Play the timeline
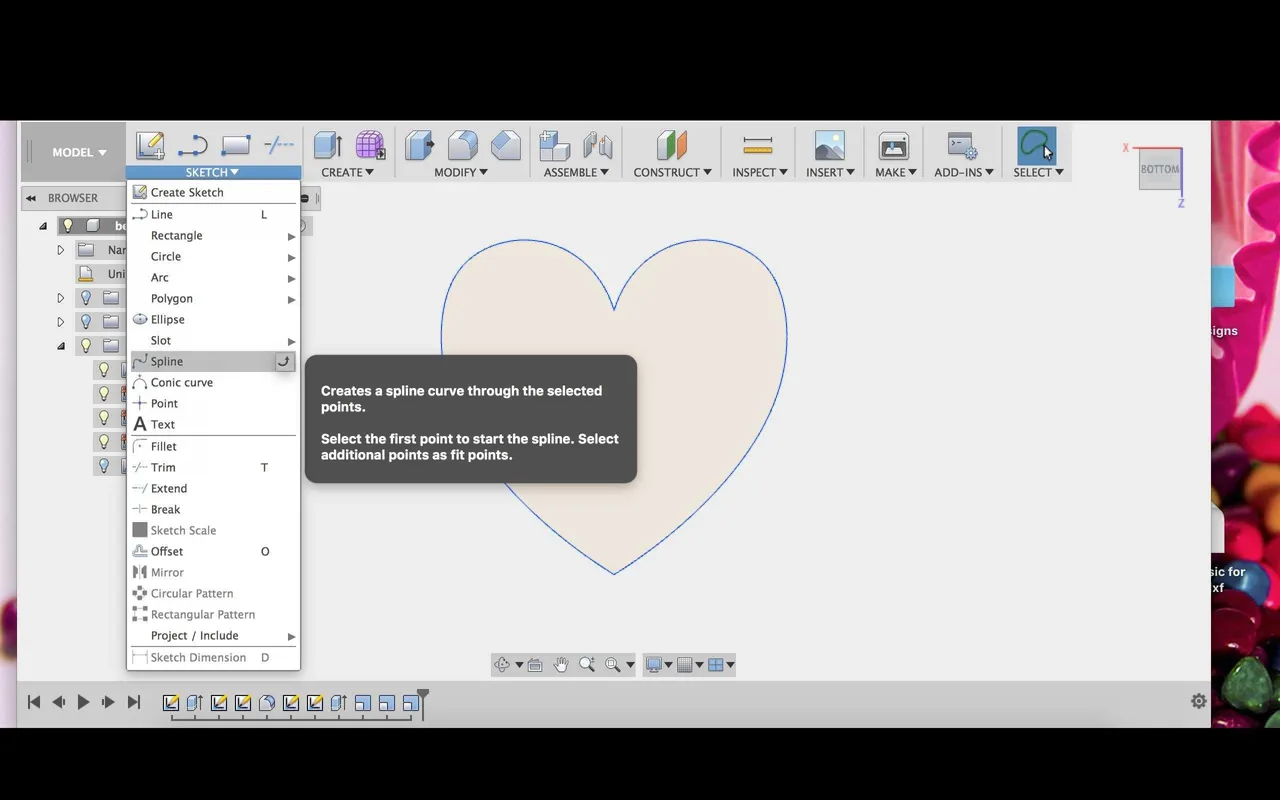Image resolution: width=1280 pixels, height=800 pixels. point(84,702)
